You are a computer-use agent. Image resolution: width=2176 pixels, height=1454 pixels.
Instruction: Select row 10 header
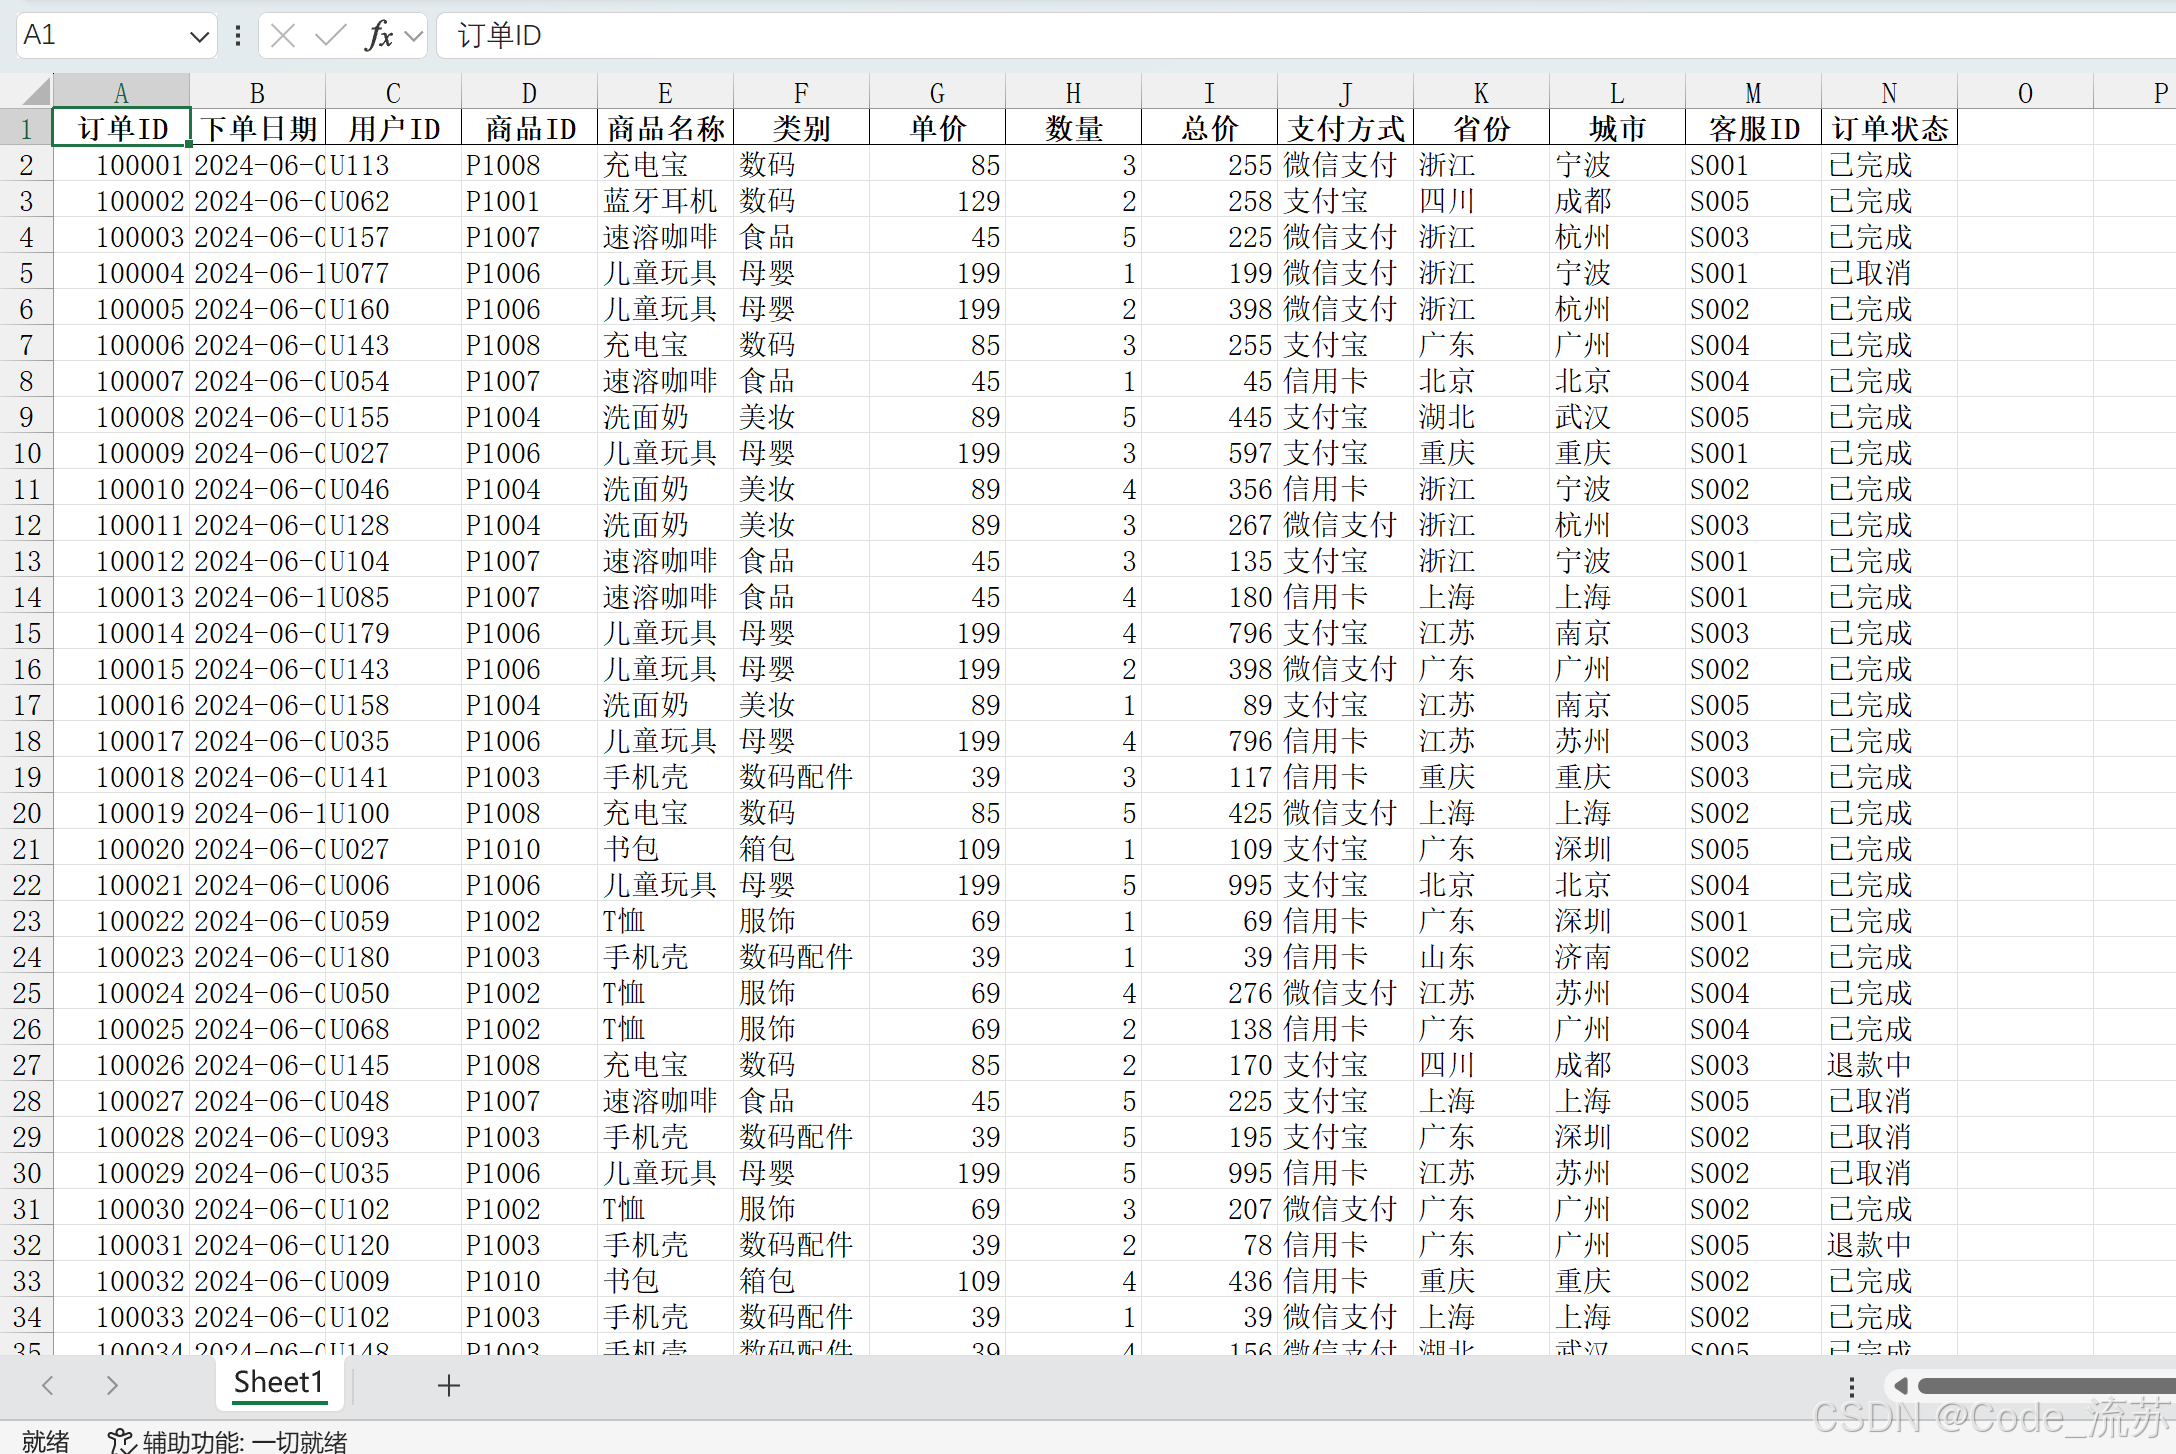[x=26, y=453]
